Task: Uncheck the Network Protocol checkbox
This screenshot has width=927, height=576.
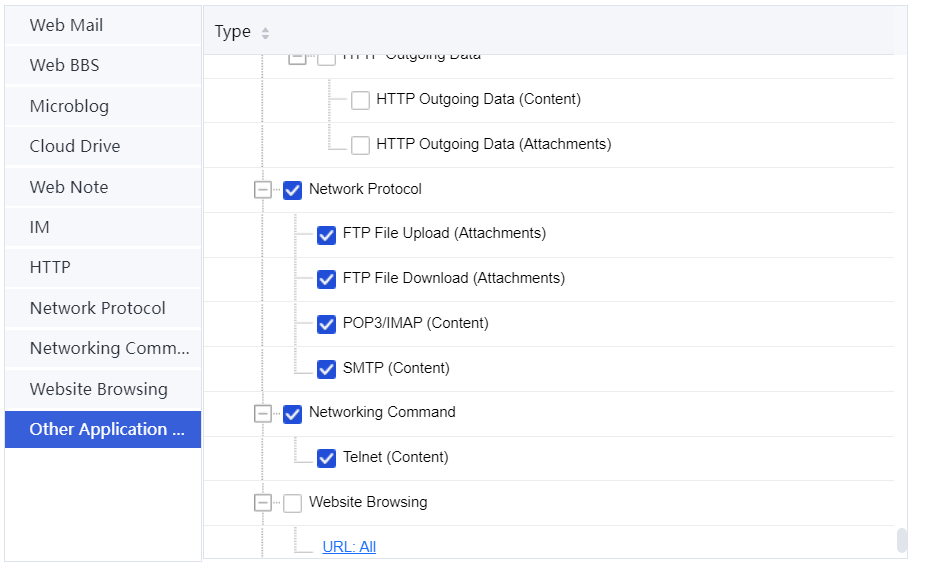Action: pos(292,190)
